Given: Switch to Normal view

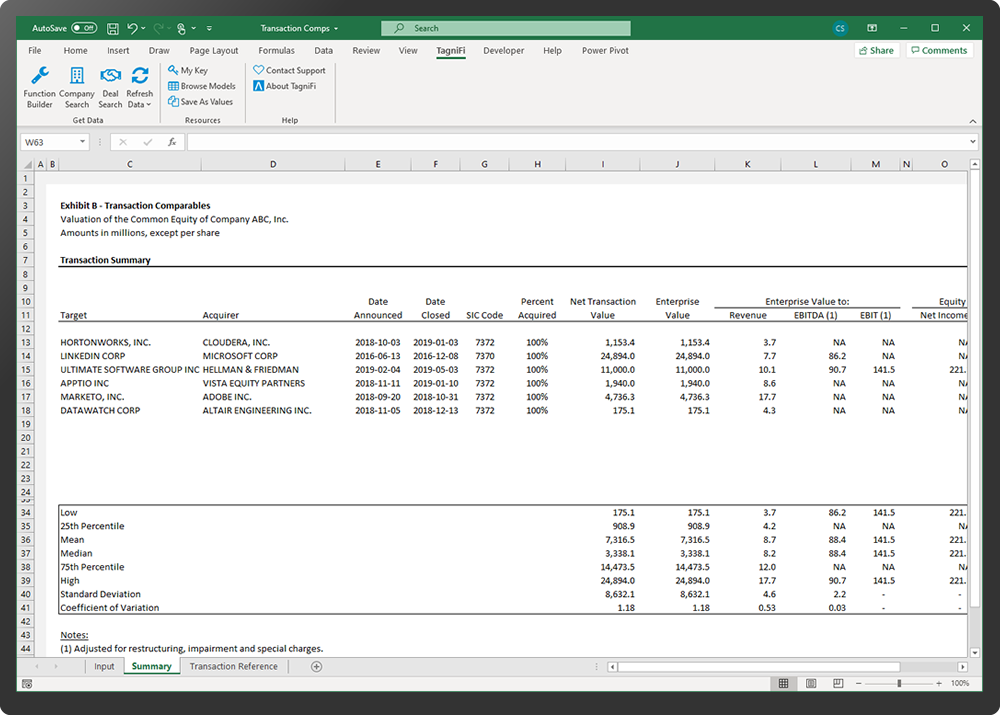Looking at the screenshot, I should [783, 683].
